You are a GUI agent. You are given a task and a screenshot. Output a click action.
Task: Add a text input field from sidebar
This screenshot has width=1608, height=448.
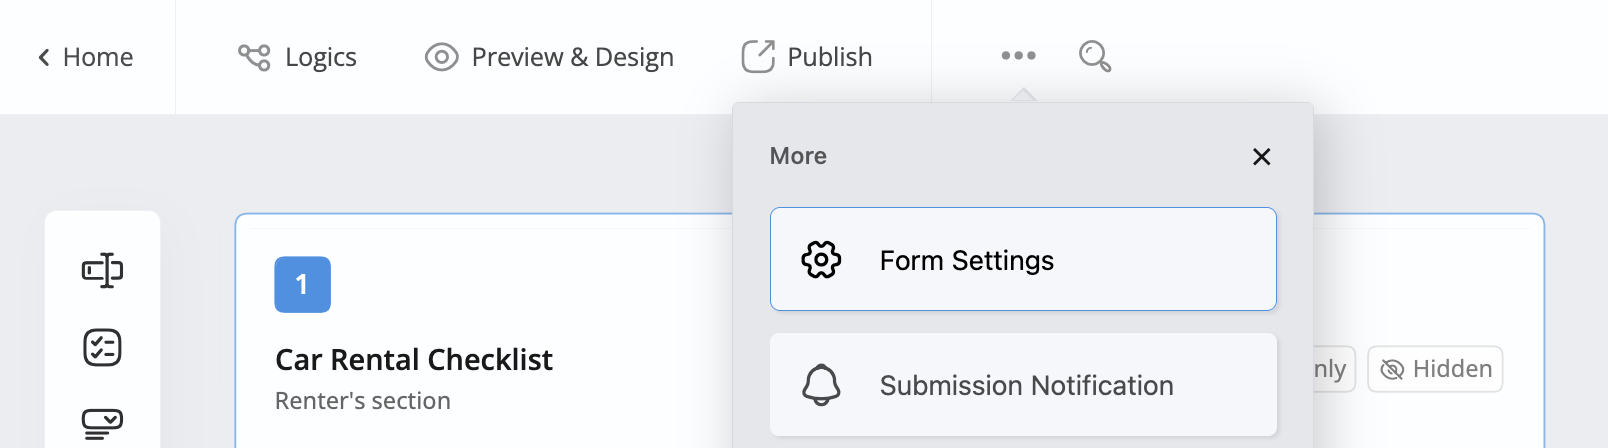102,270
